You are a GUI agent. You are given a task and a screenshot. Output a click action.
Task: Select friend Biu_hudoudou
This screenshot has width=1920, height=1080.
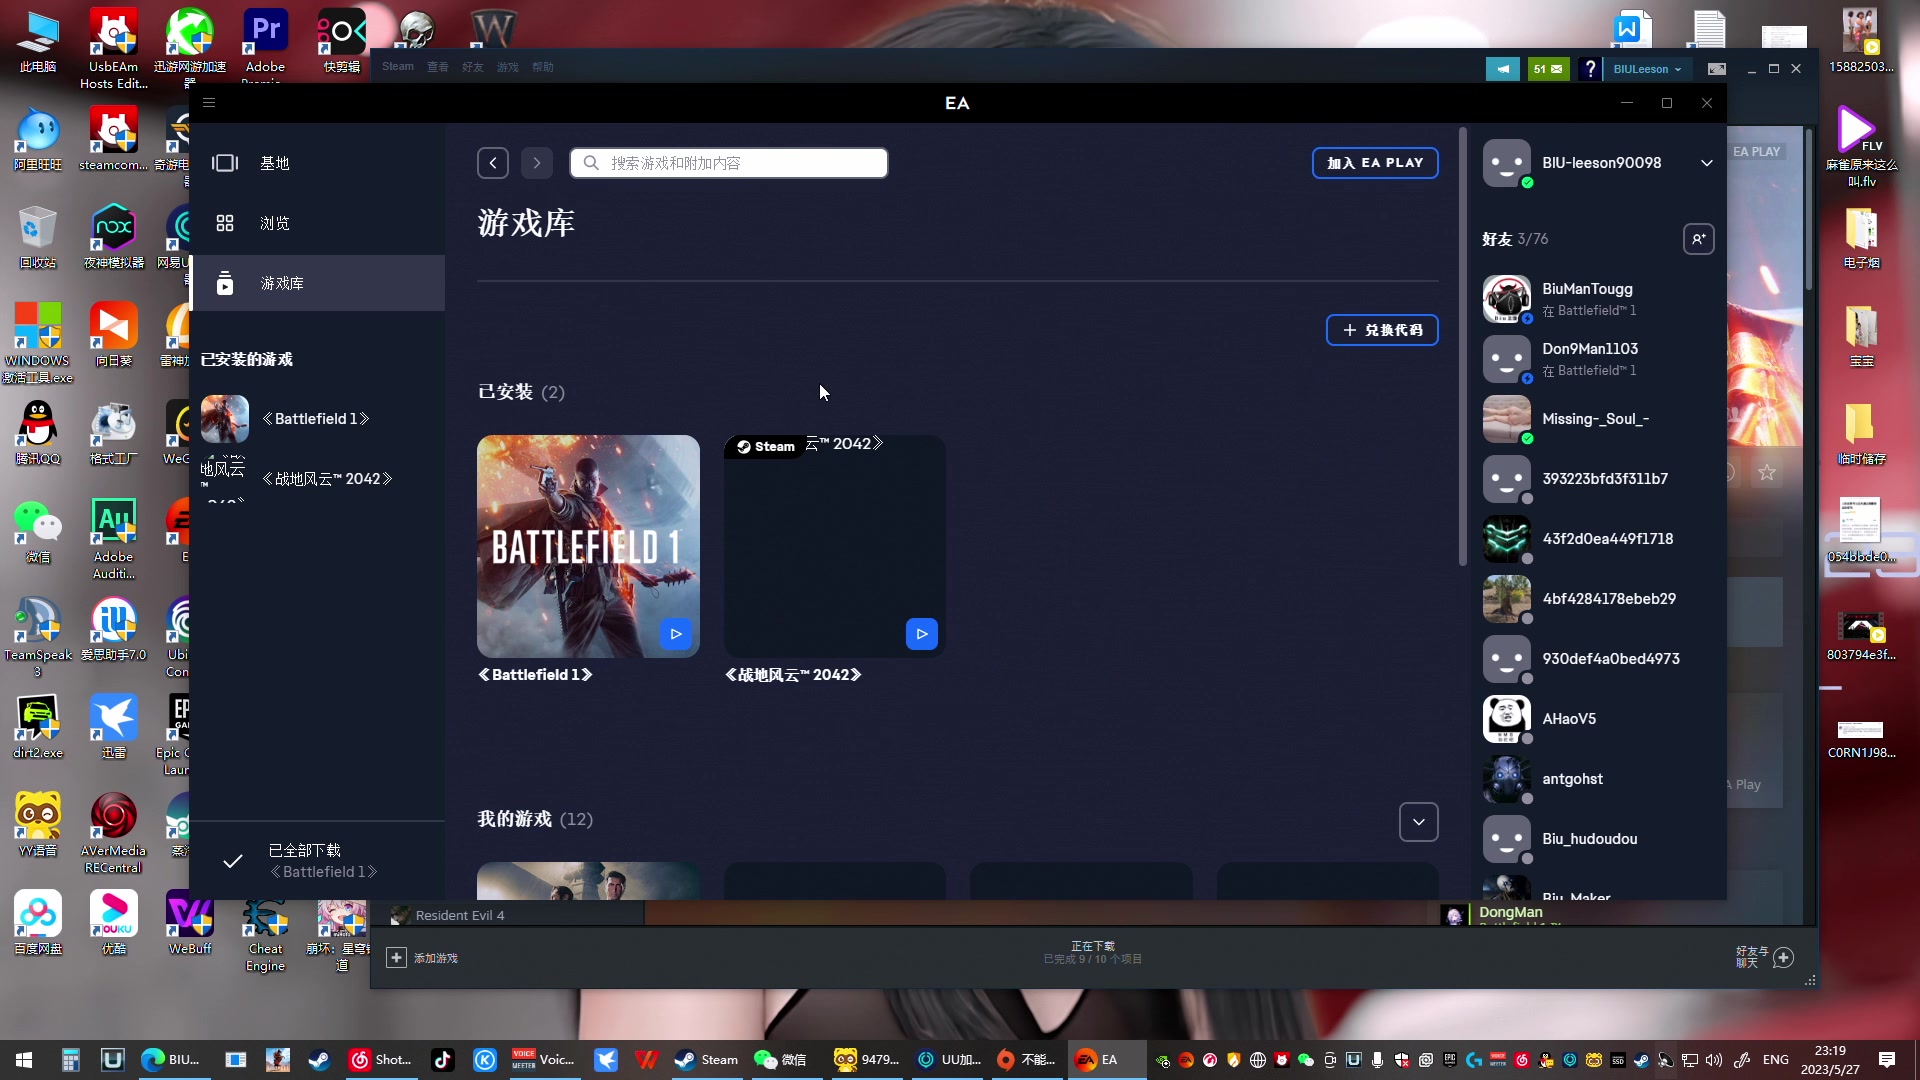click(x=1598, y=839)
